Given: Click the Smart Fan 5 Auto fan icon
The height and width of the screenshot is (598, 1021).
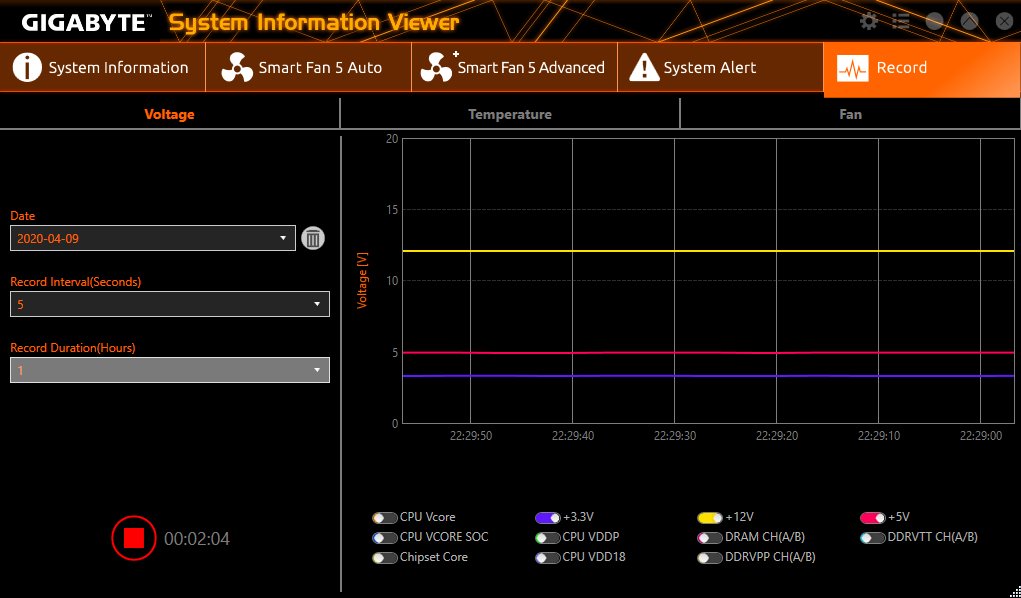Looking at the screenshot, I should [237, 68].
